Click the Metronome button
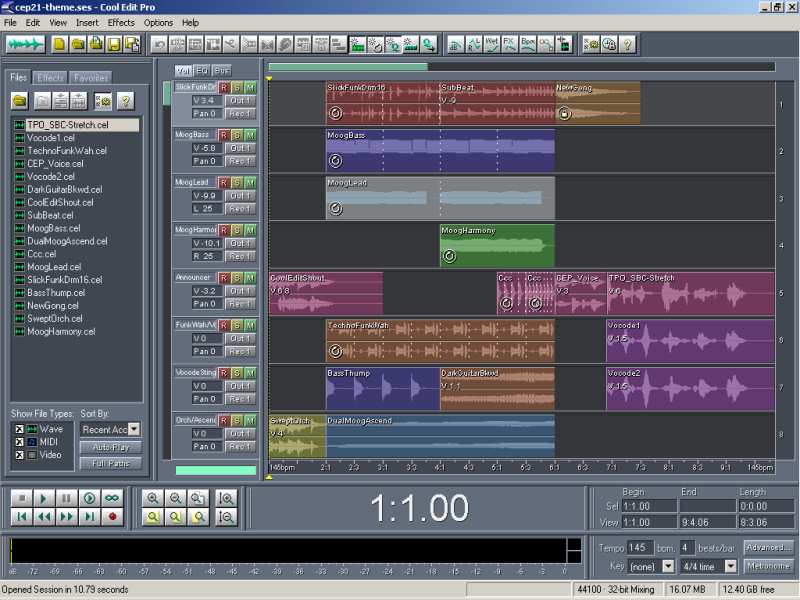The width and height of the screenshot is (800, 600). pyautogui.click(x=769, y=566)
